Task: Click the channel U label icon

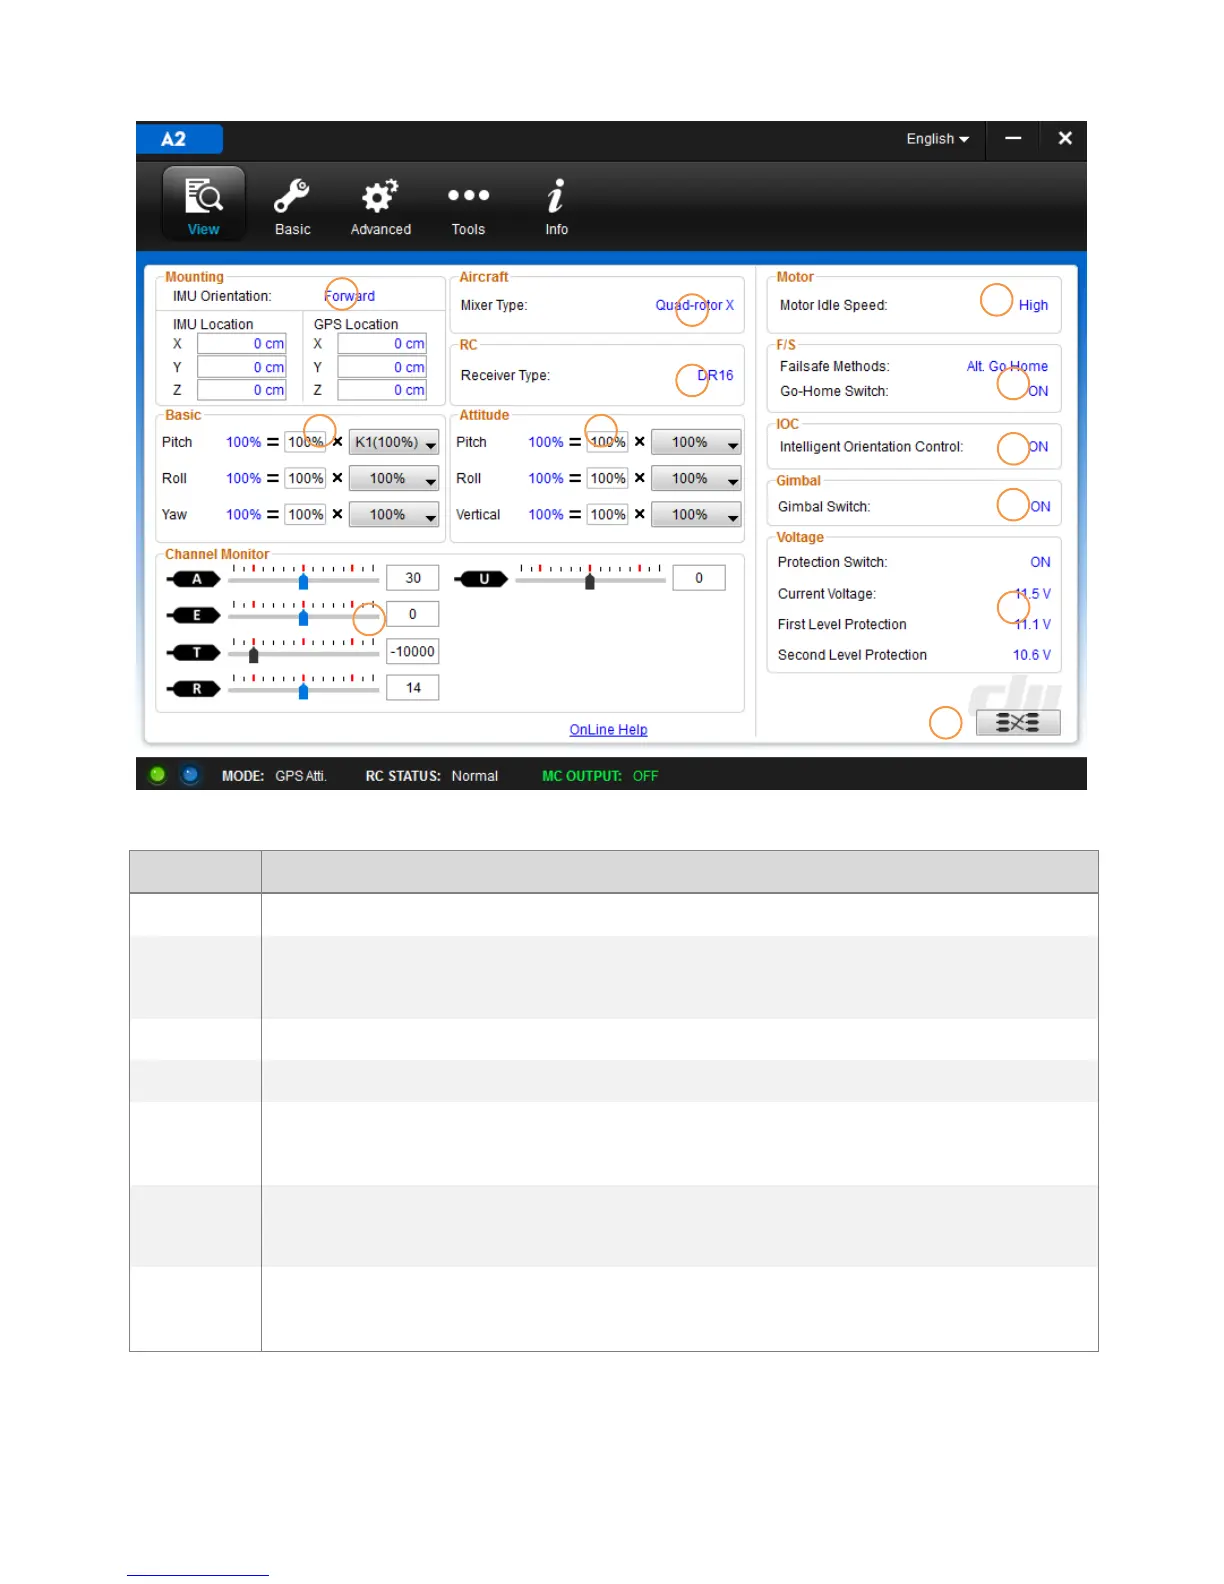Action: pyautogui.click(x=481, y=579)
